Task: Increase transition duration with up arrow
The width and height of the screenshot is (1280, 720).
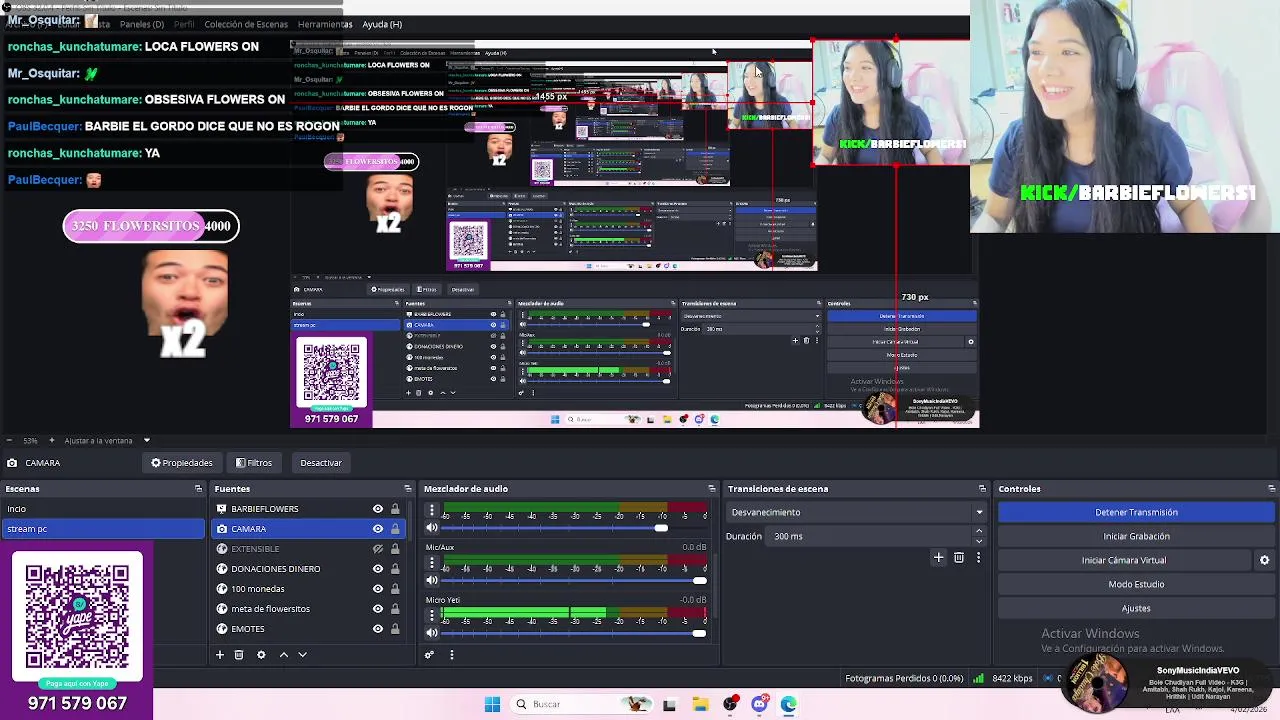Action: coord(979,531)
